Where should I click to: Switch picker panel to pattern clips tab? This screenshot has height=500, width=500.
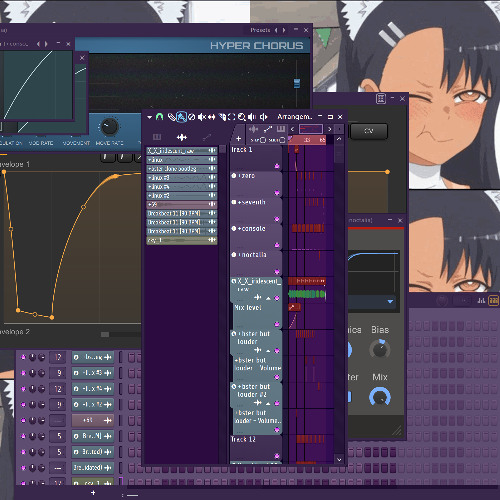pyautogui.click(x=157, y=137)
